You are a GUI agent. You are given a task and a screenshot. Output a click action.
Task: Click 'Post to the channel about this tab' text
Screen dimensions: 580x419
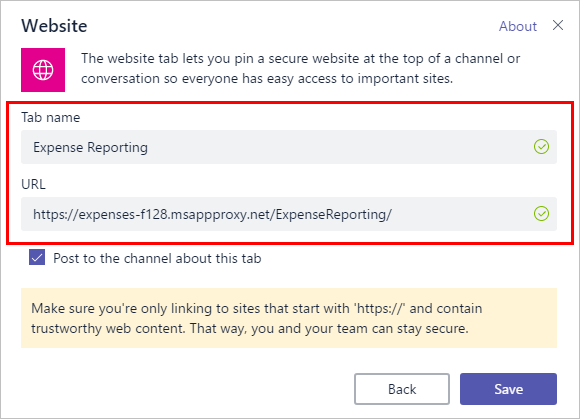pos(157,258)
